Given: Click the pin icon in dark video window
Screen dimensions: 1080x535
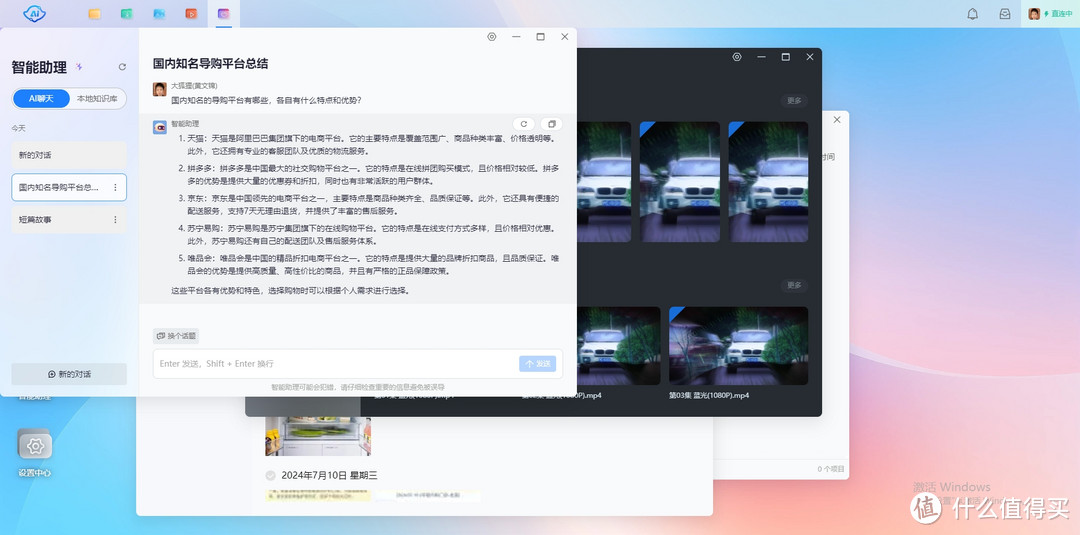Looking at the screenshot, I should pyautogui.click(x=737, y=57).
